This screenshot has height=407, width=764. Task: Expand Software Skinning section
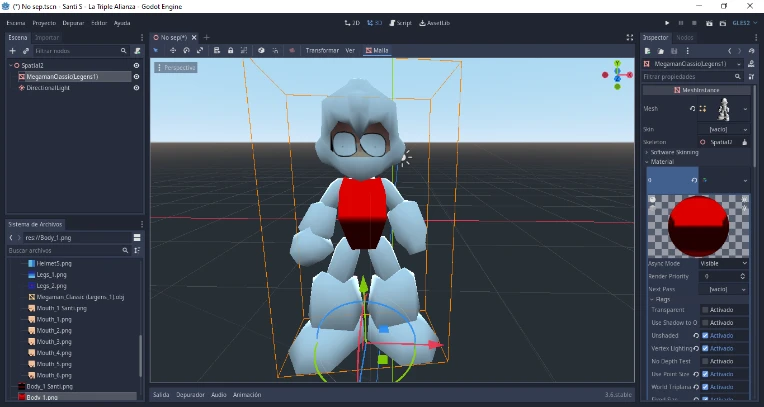point(674,153)
